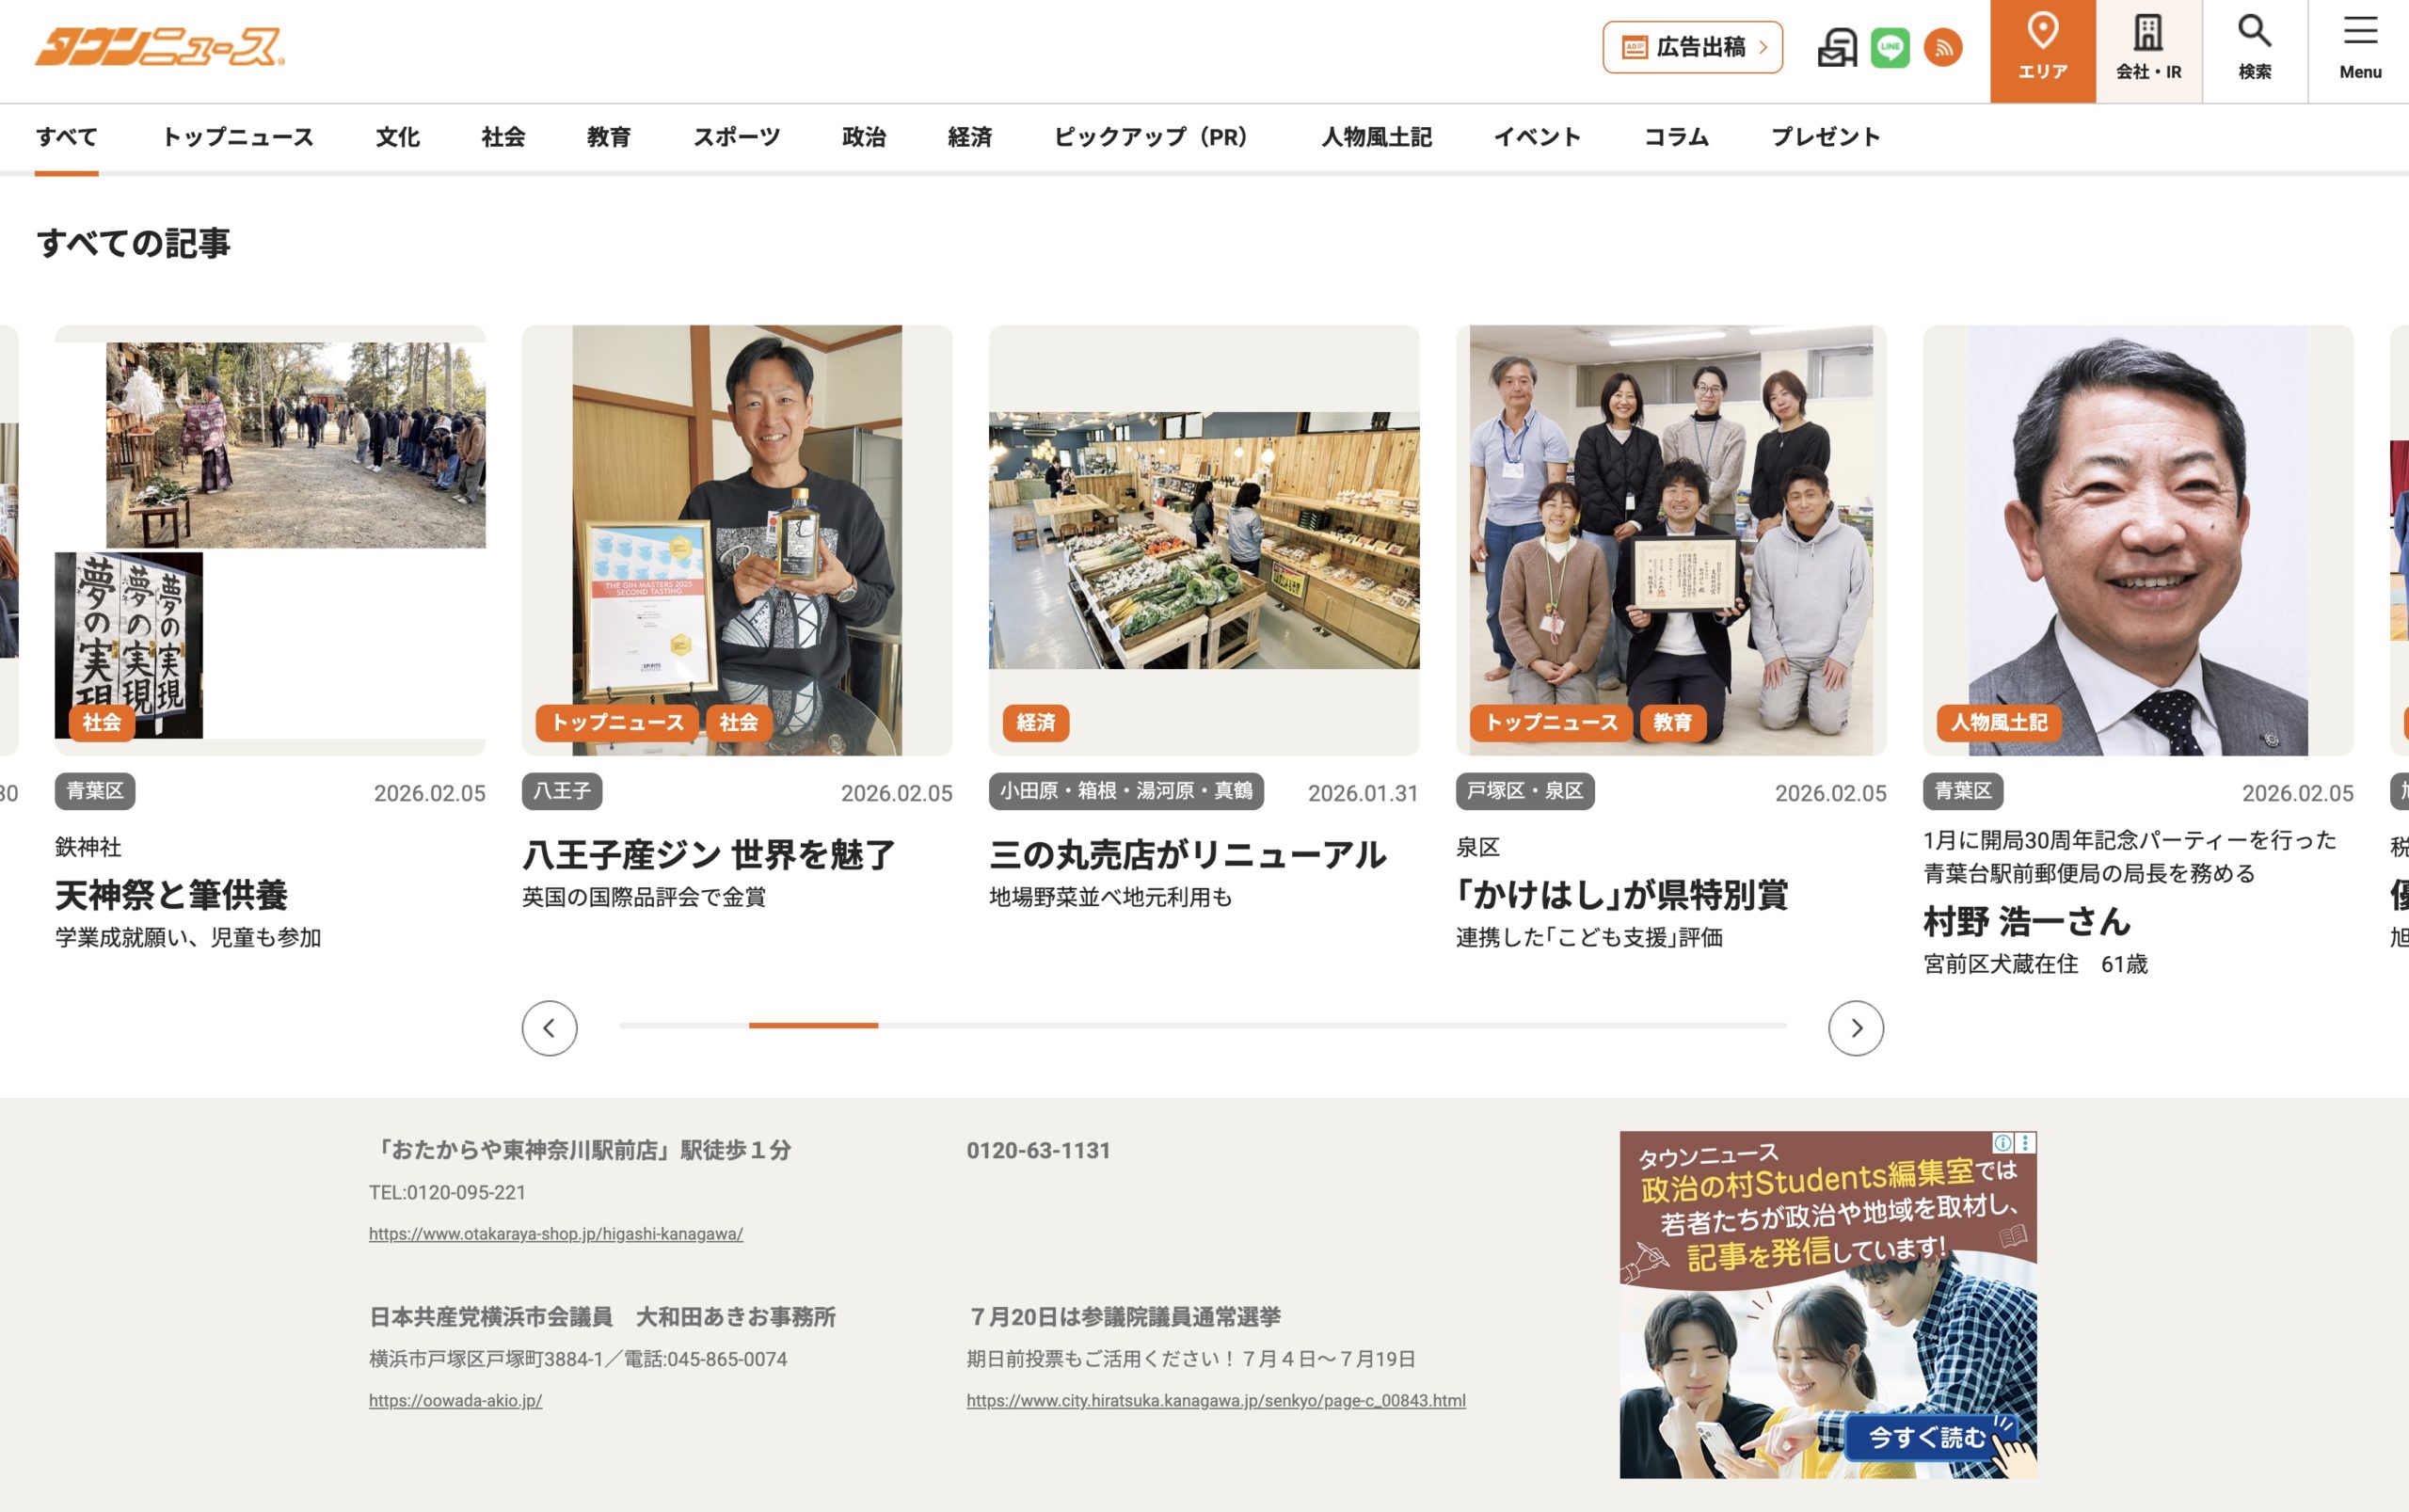The image size is (2409, 1512).
Task: Click the Town News logo
Action: [x=159, y=47]
